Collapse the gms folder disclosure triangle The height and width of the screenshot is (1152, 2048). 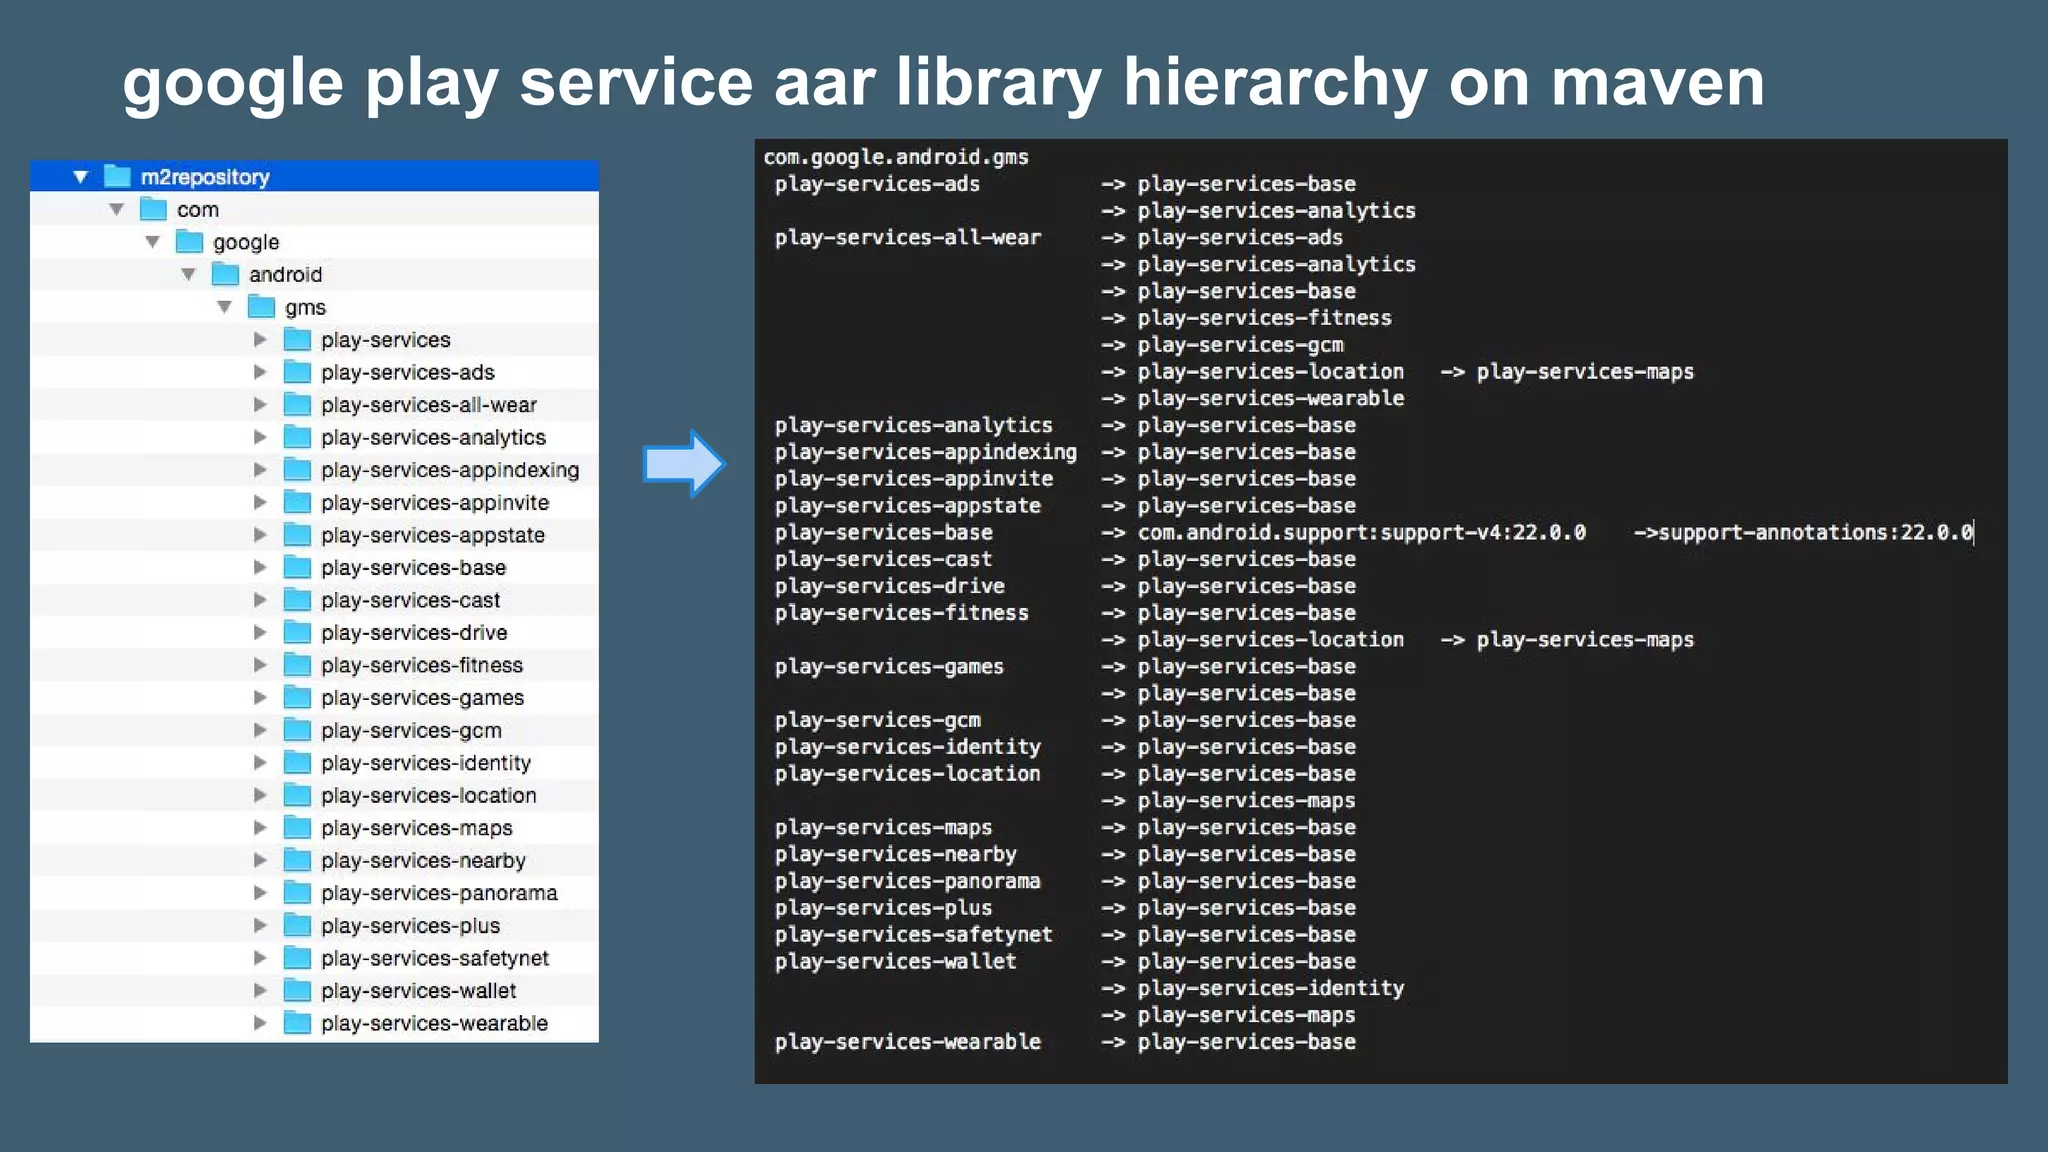coord(225,307)
